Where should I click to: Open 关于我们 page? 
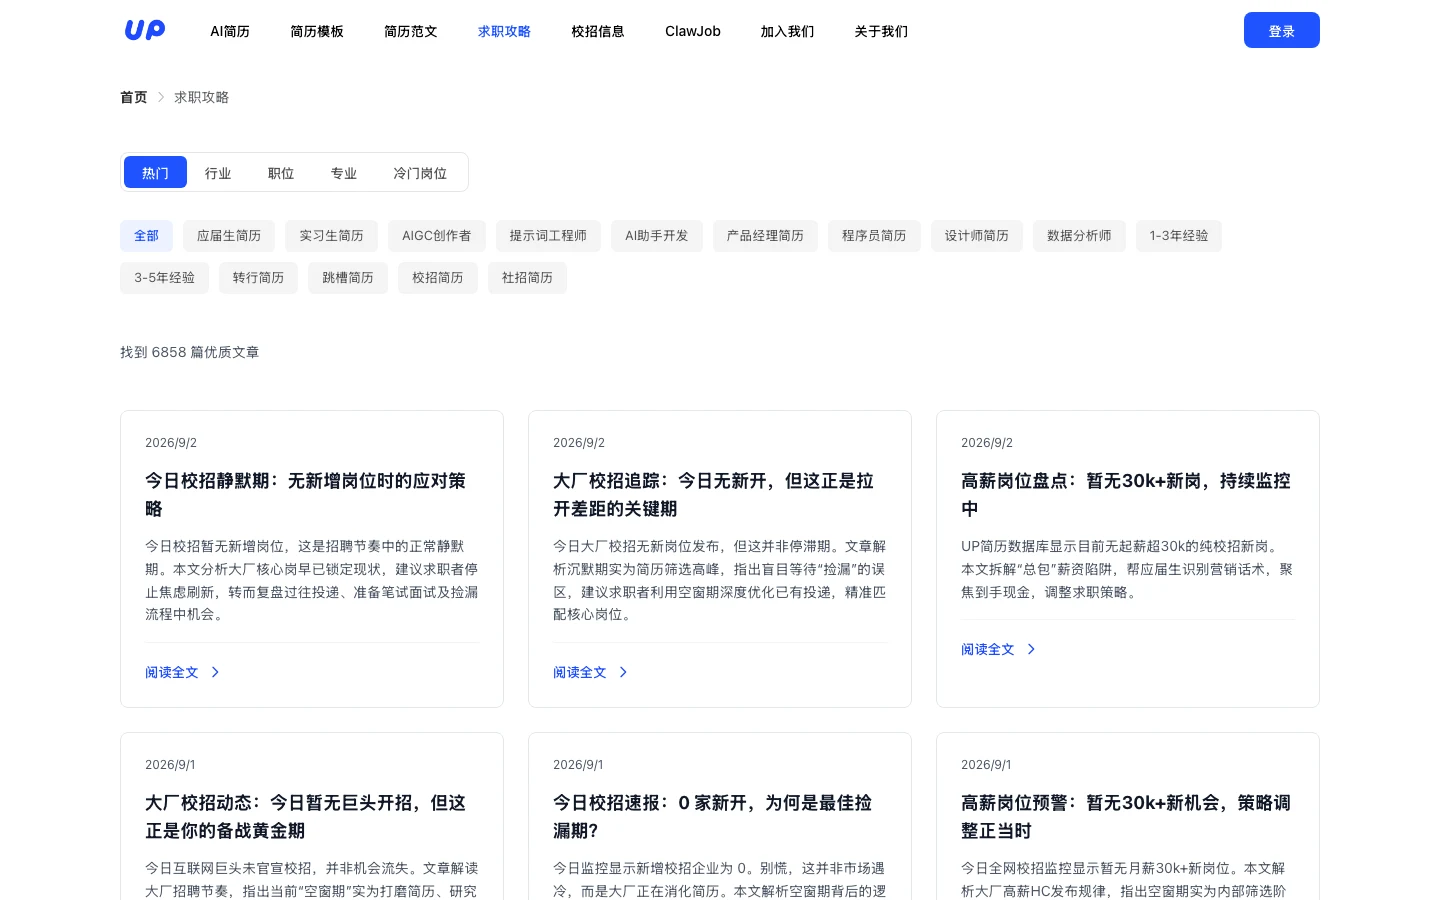[881, 31]
